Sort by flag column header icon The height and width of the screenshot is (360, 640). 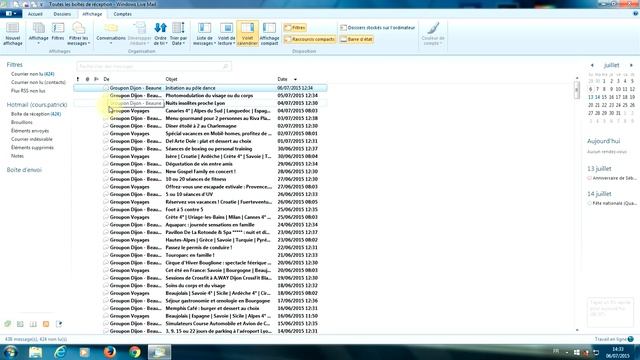[x=96, y=79]
